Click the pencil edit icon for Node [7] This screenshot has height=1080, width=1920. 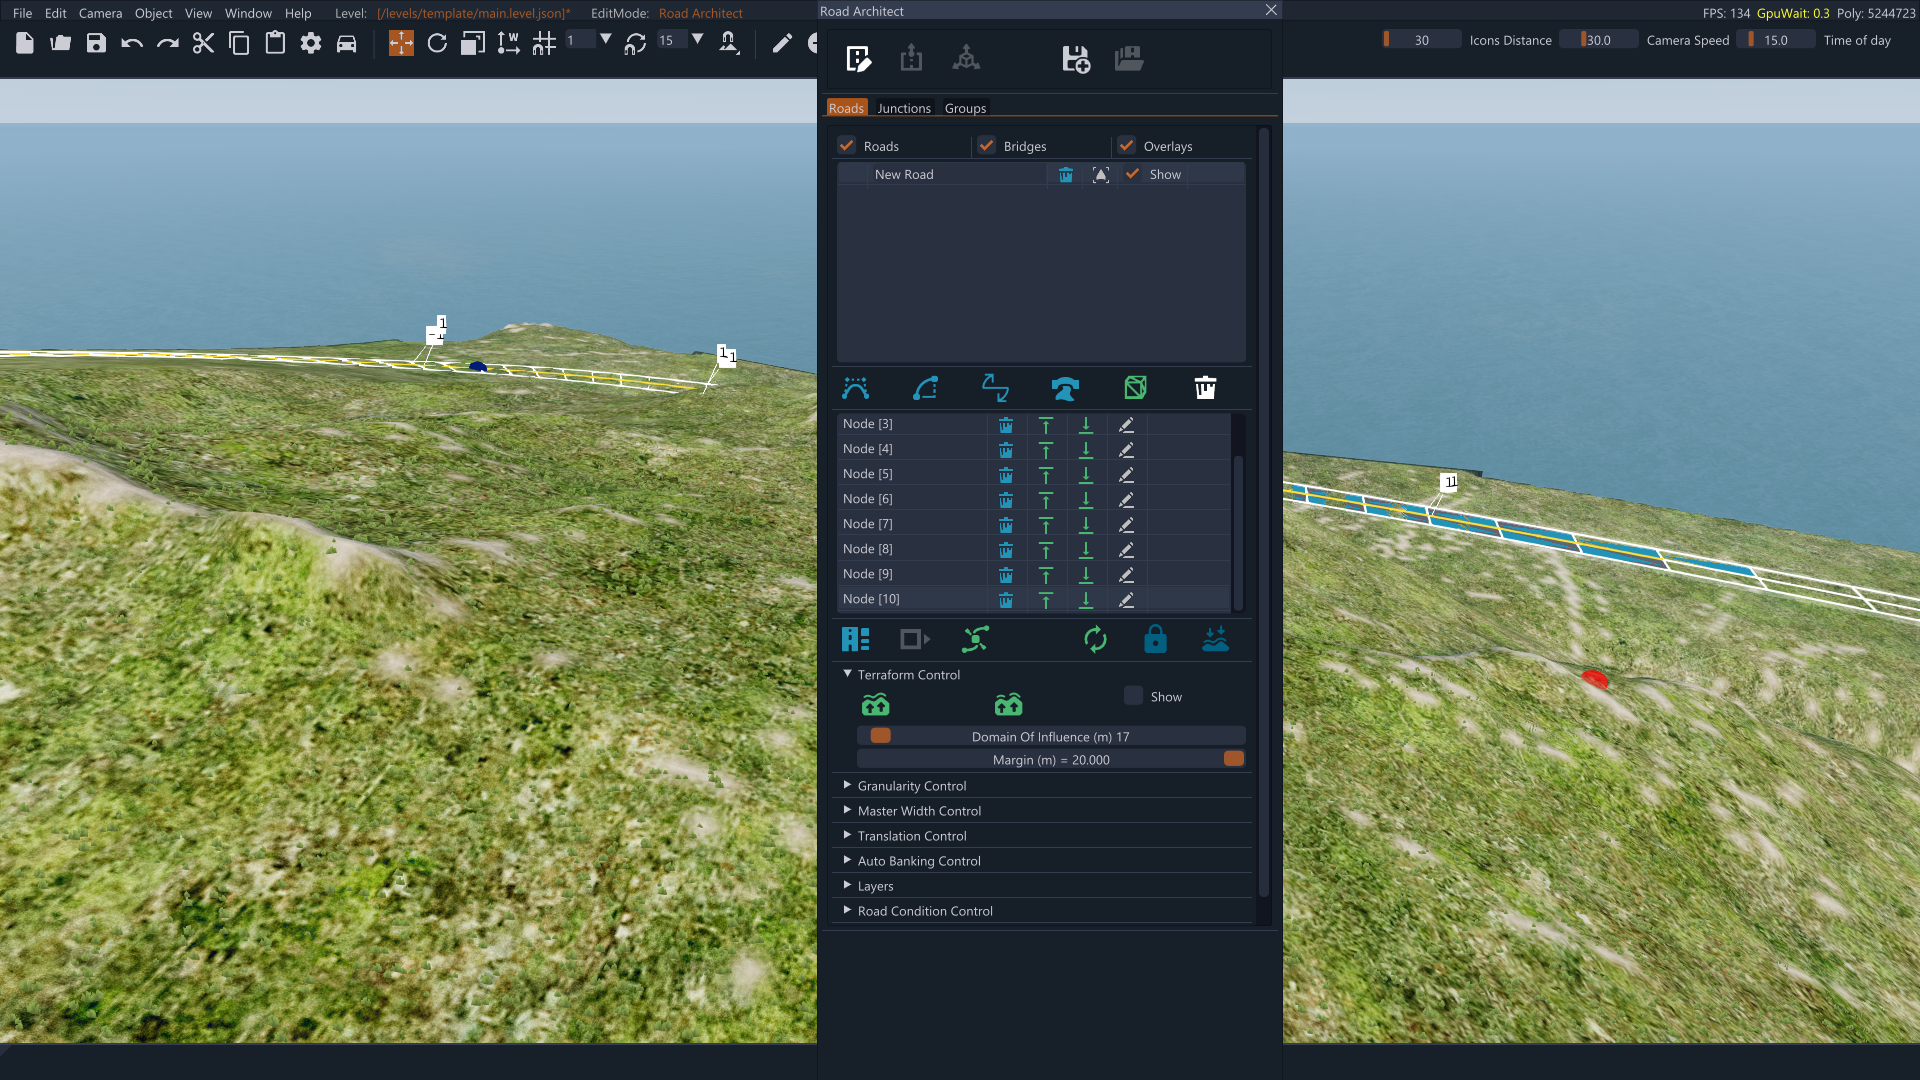click(1126, 525)
